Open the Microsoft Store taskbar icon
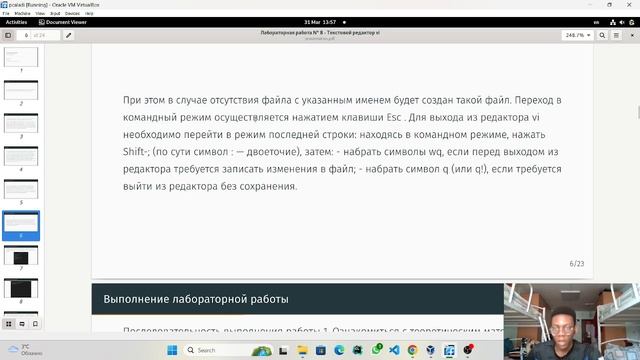This screenshot has height=360, width=640. coord(321,350)
